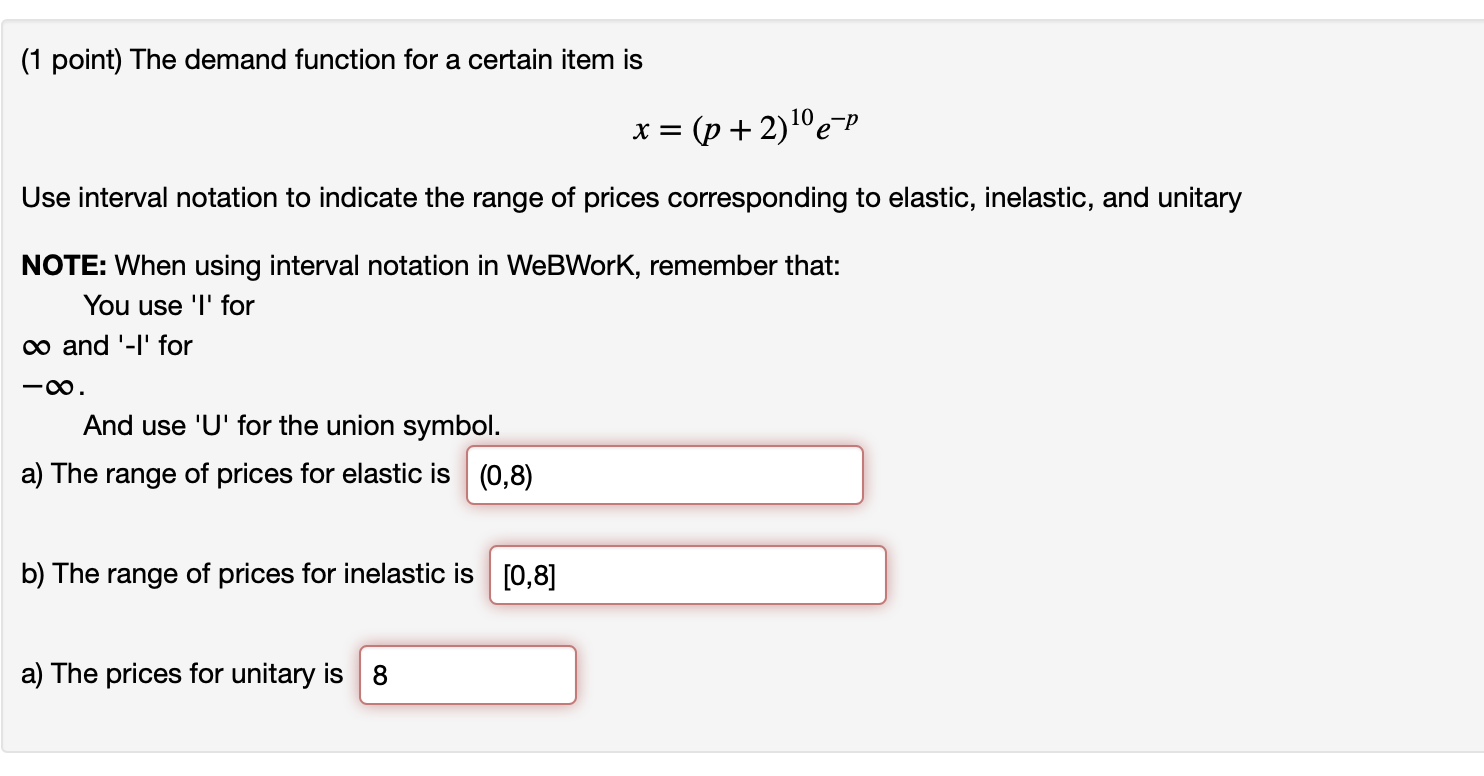Screen dimensions: 1484x776
Task: Click the inelastic price range input field
Action: pyautogui.click(x=687, y=575)
